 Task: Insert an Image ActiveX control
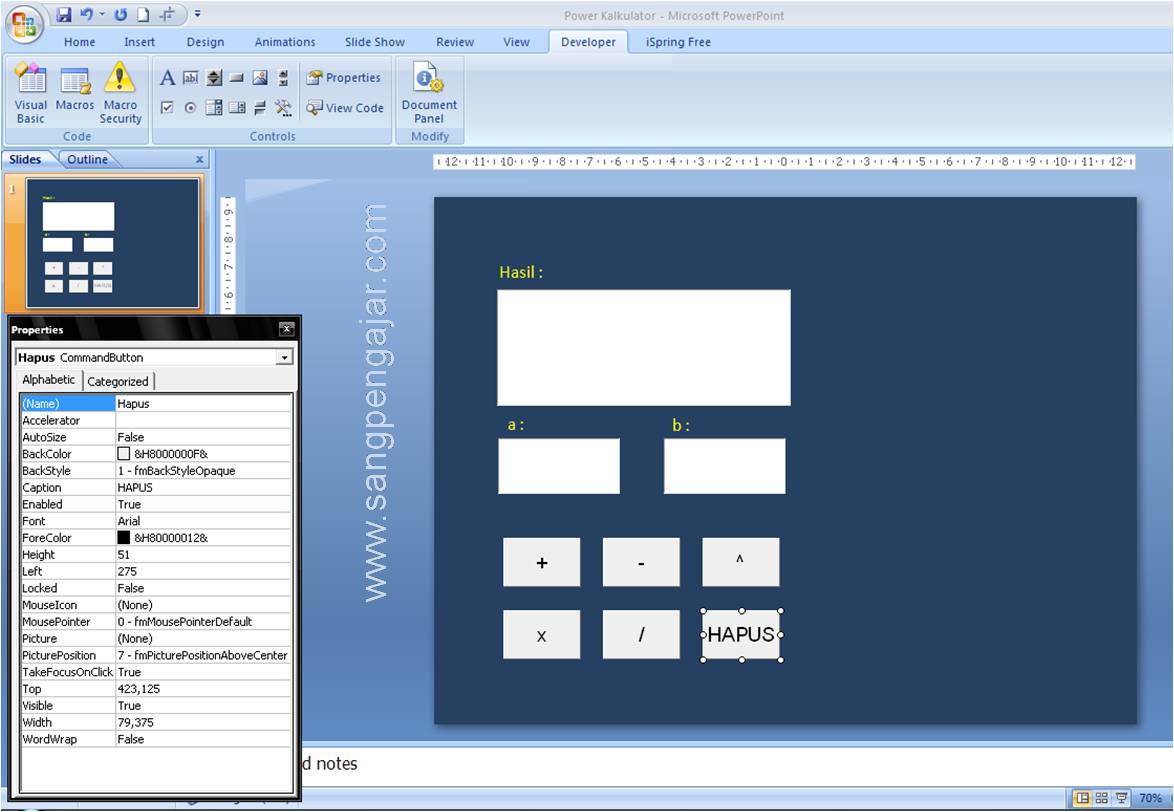pos(260,77)
